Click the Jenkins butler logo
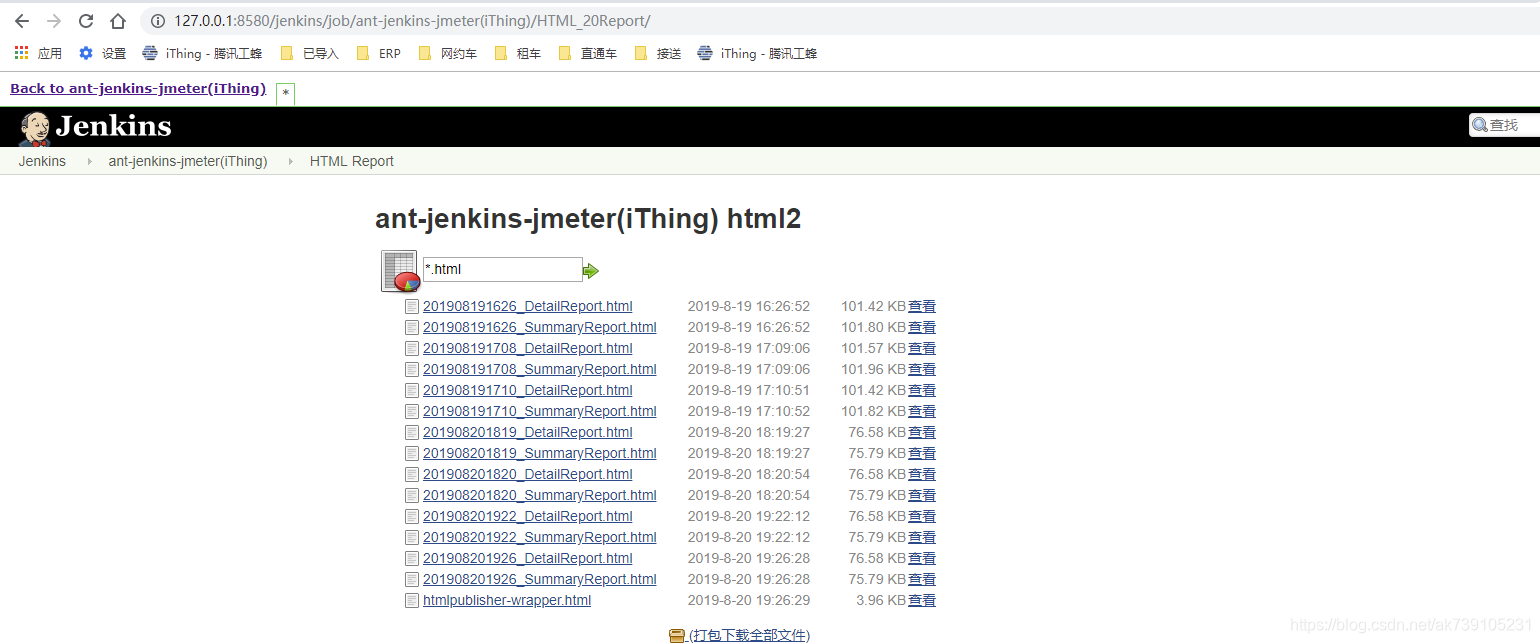 (x=35, y=128)
